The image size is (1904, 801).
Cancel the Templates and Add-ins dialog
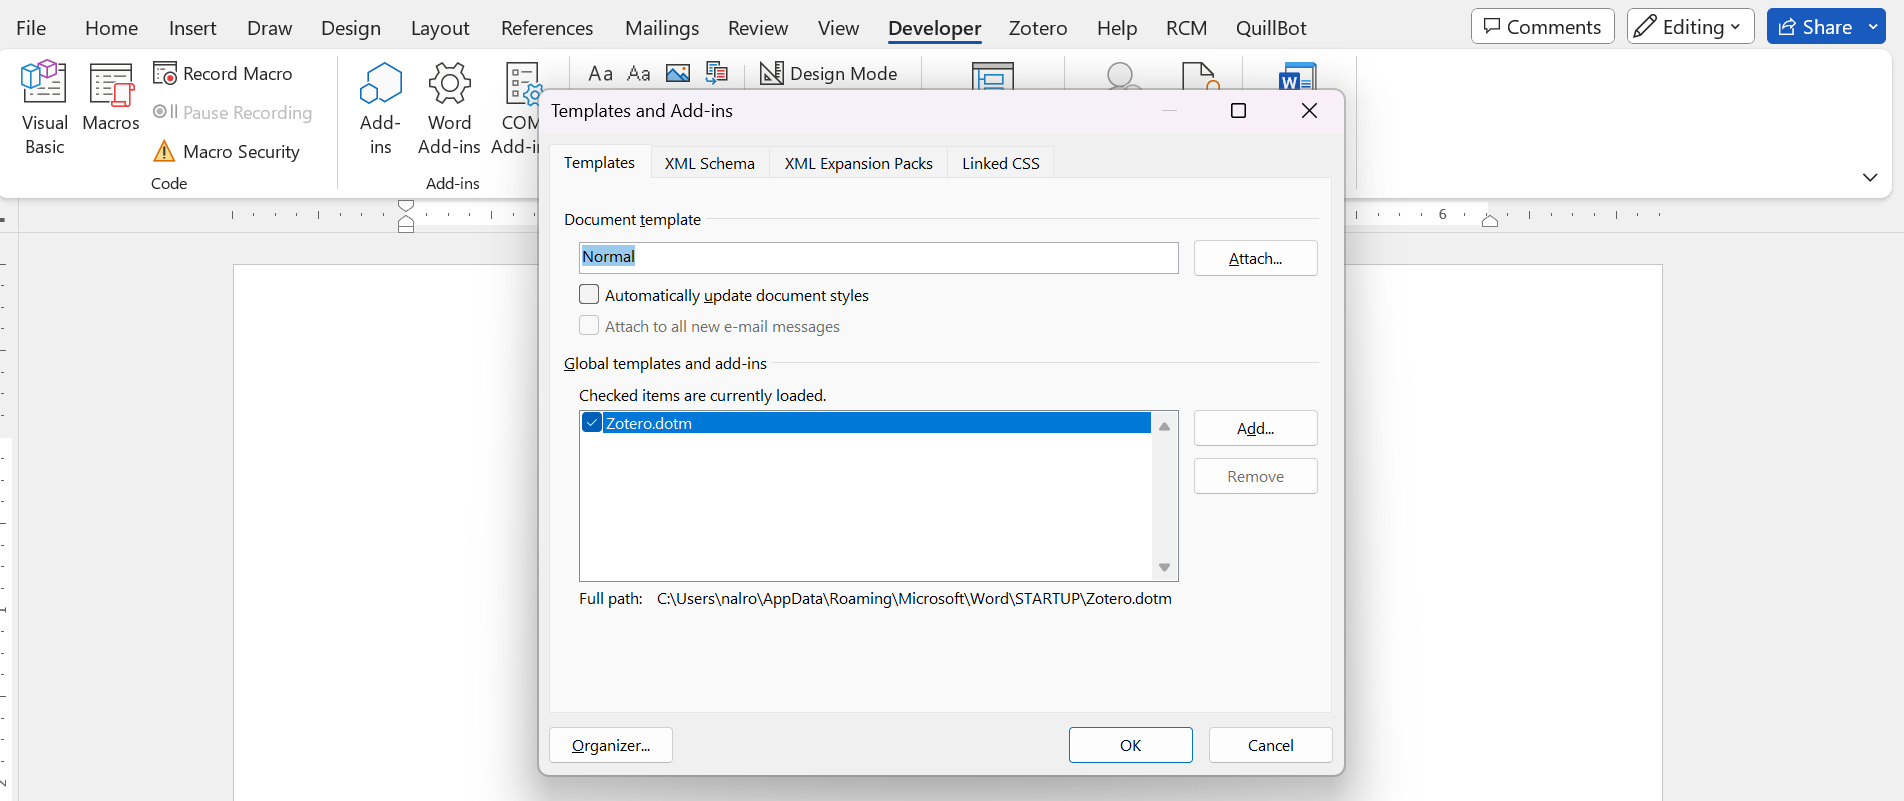pyautogui.click(x=1270, y=745)
